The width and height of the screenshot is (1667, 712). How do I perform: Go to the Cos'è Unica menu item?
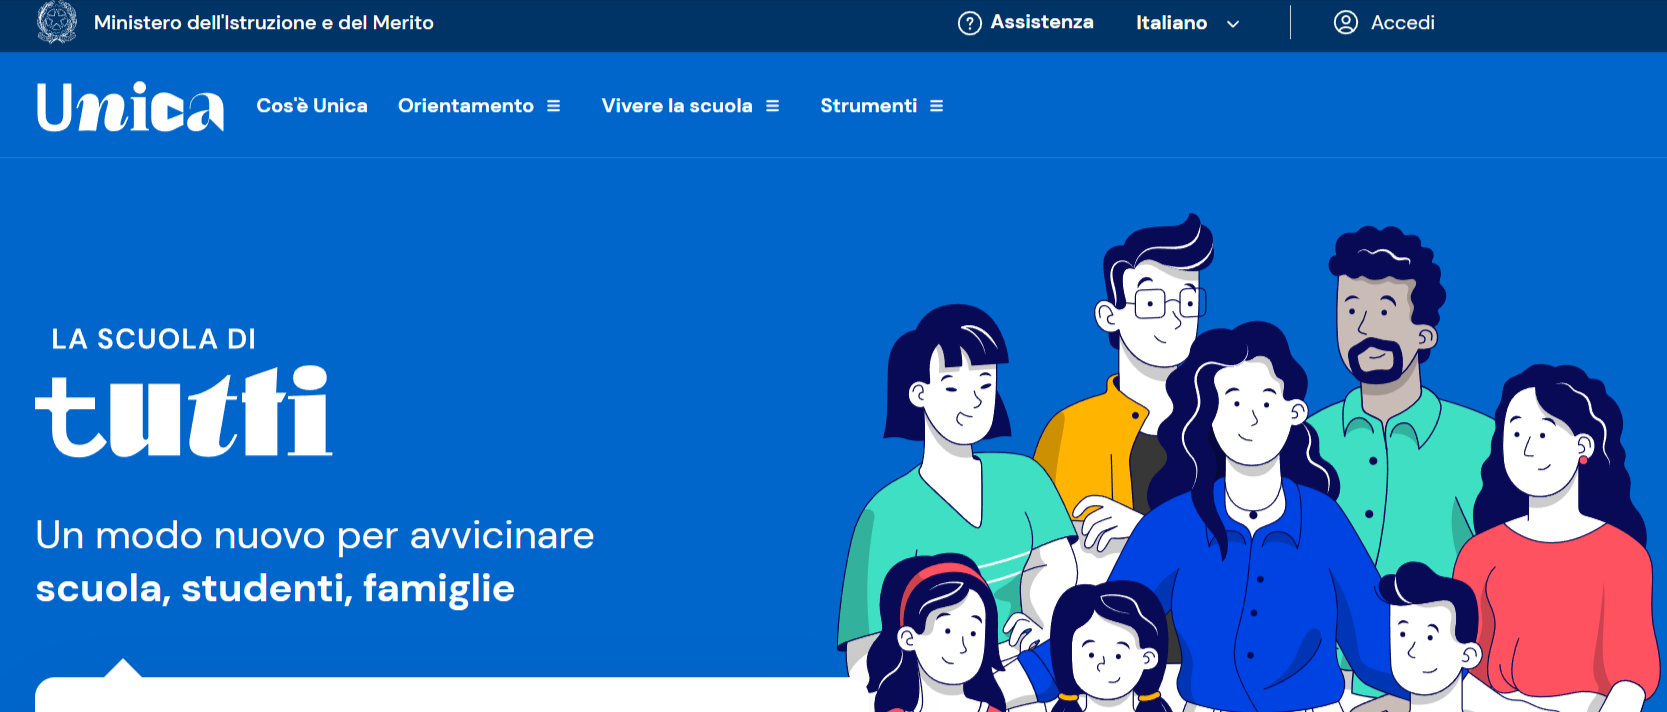click(312, 106)
